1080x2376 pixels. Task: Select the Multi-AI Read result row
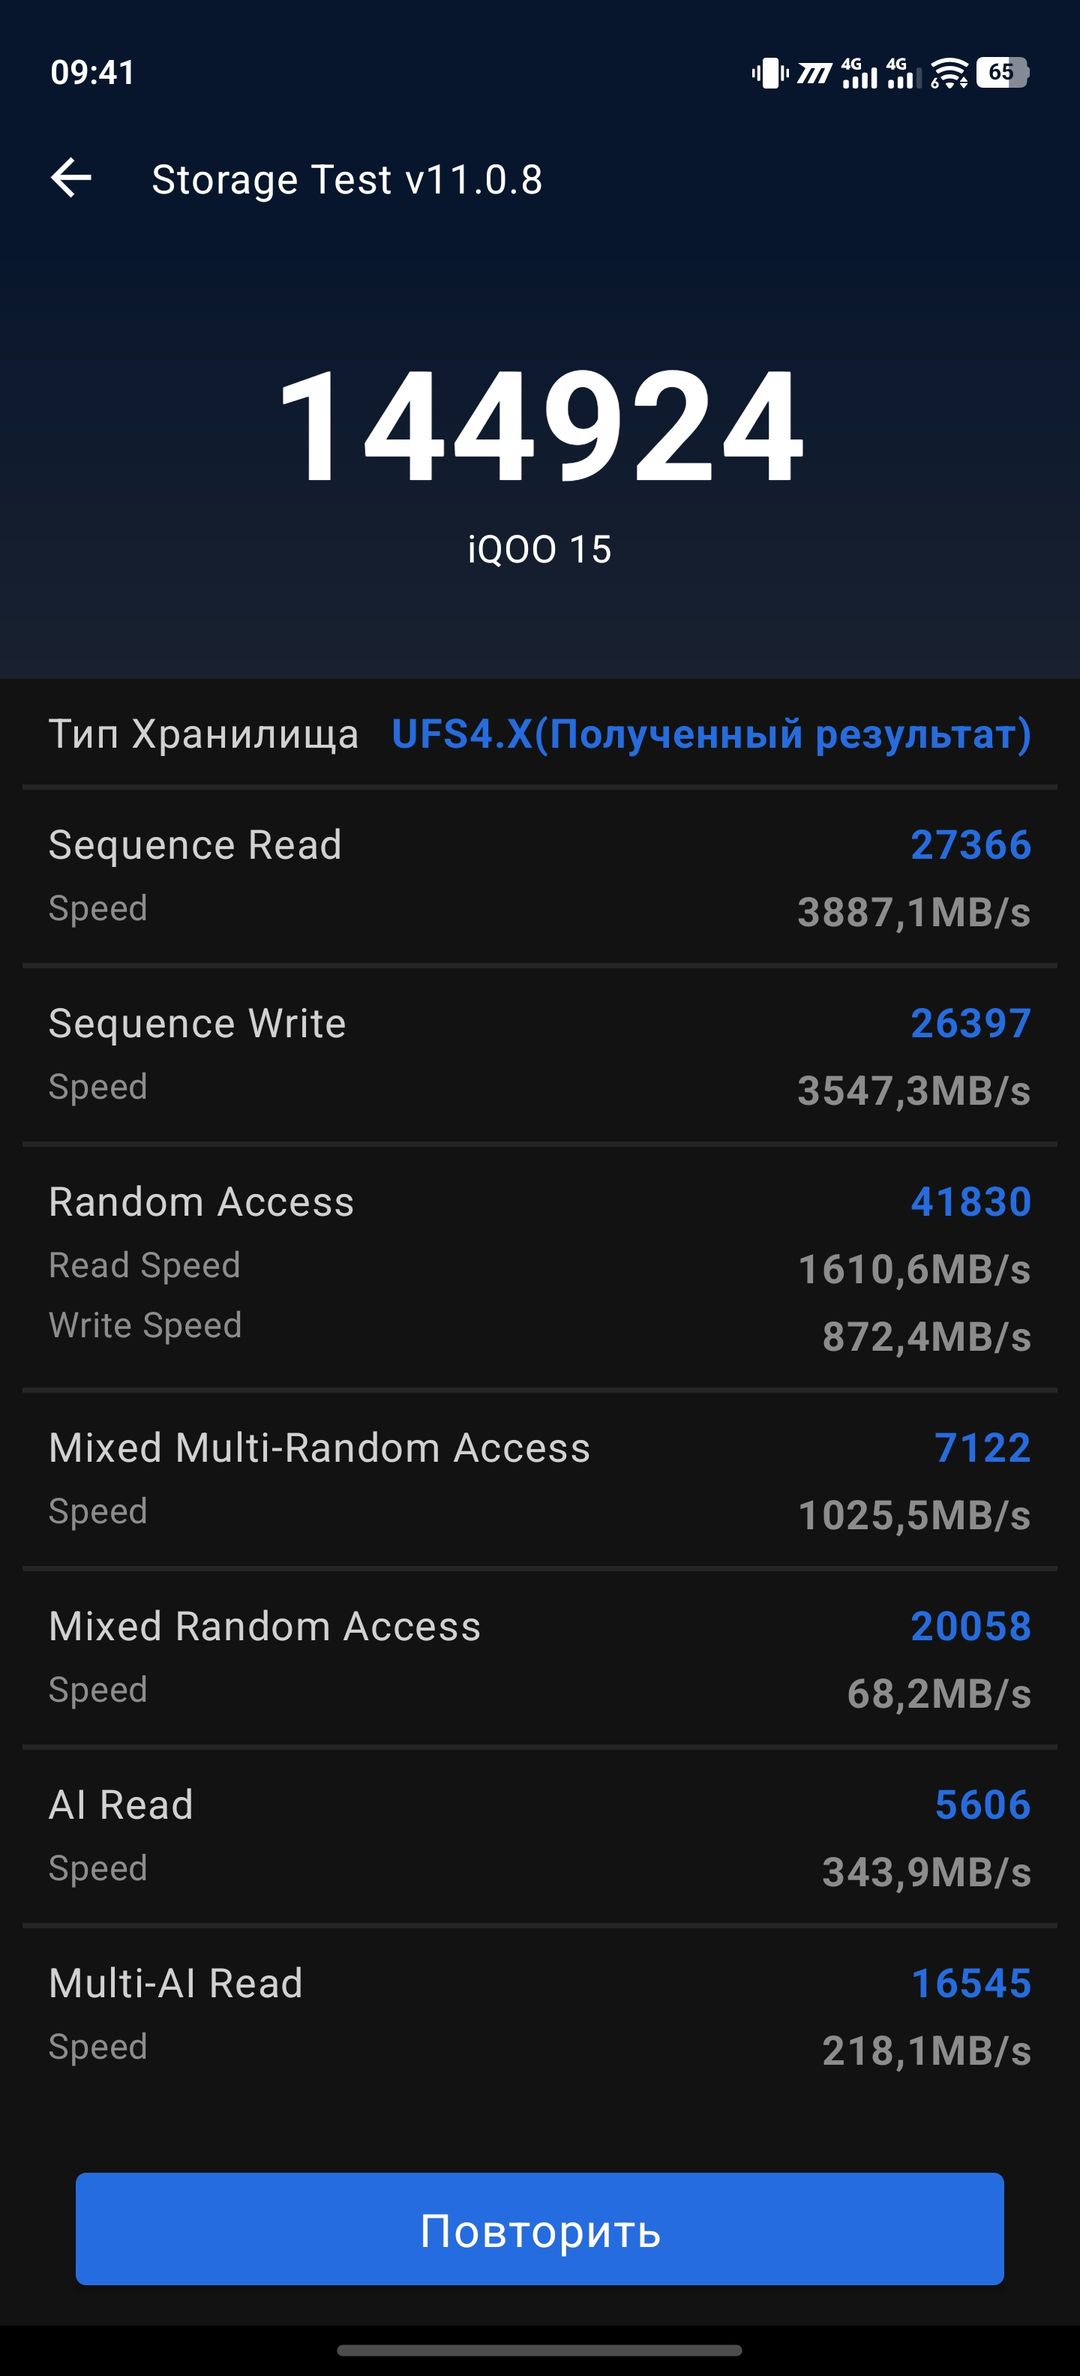[x=540, y=2015]
